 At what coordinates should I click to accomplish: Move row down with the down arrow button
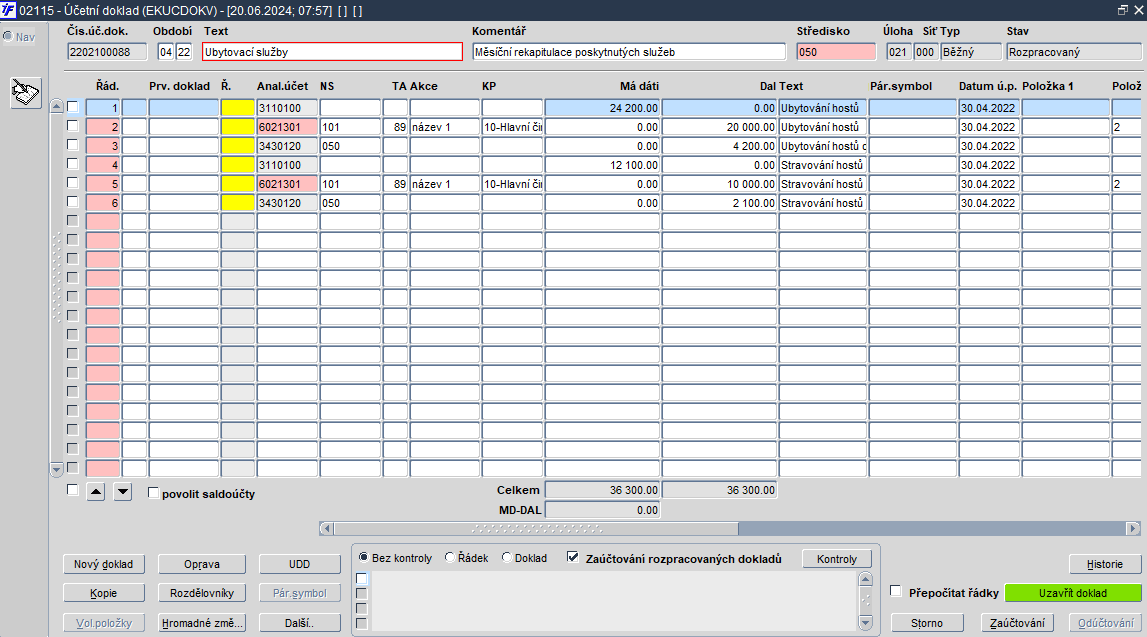123,492
